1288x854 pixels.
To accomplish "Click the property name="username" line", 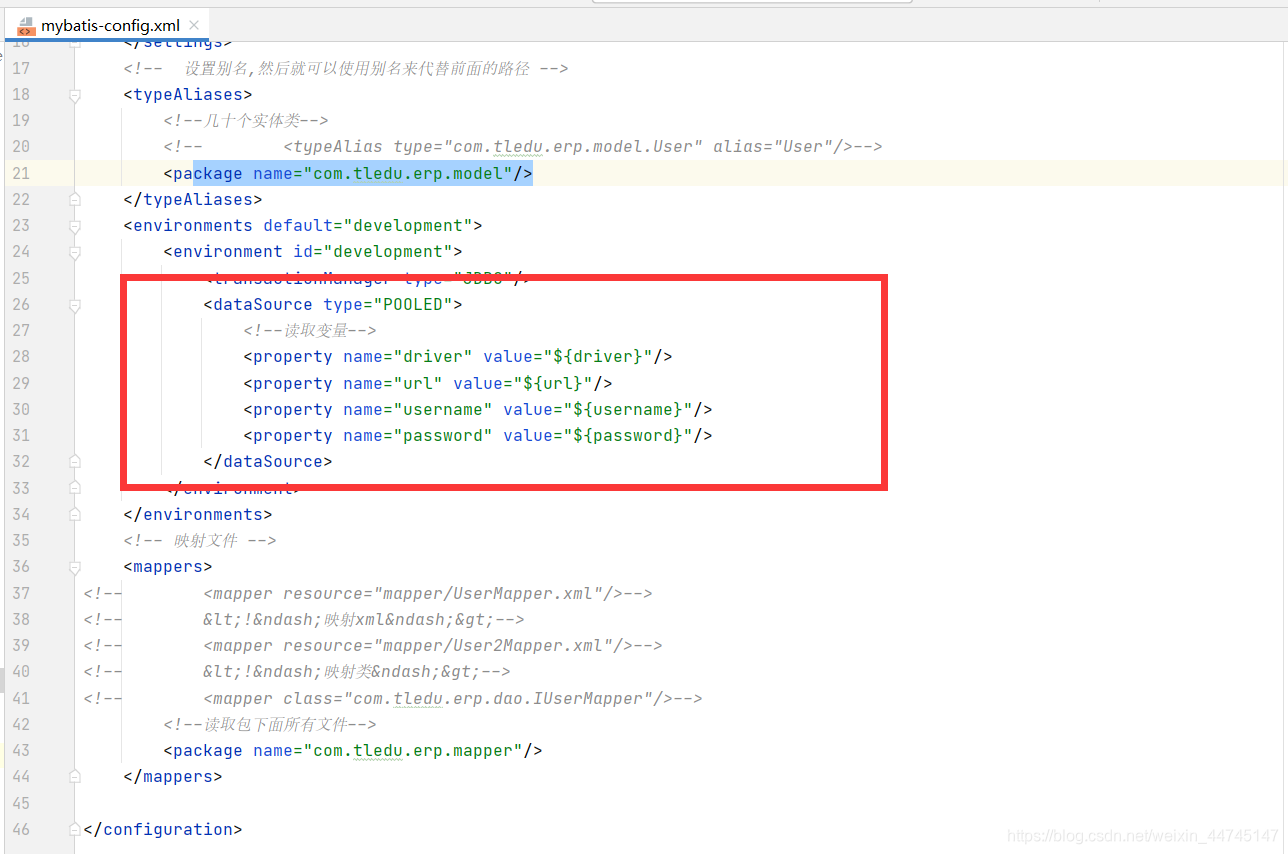I will point(478,409).
